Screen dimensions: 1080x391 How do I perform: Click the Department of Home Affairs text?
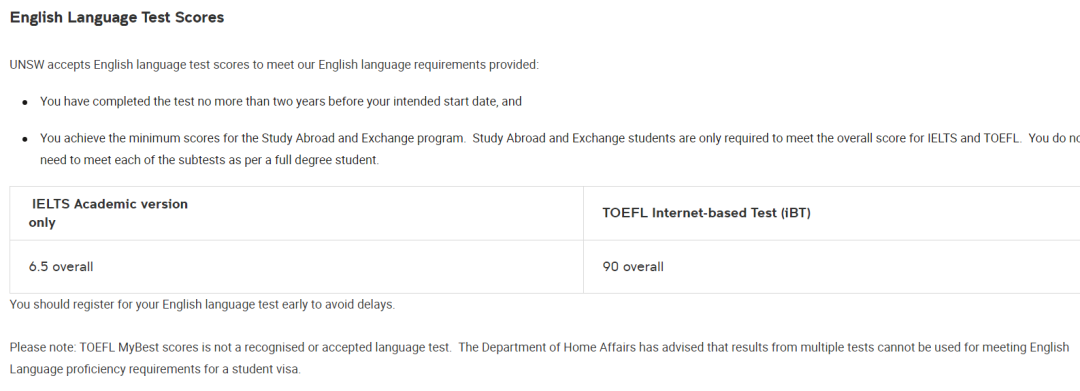point(547,348)
